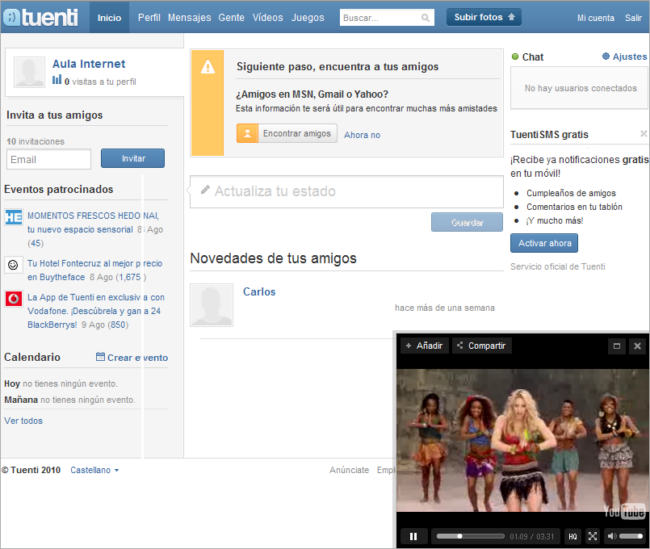
Task: Switch video to fullscreen mode
Action: point(593,537)
